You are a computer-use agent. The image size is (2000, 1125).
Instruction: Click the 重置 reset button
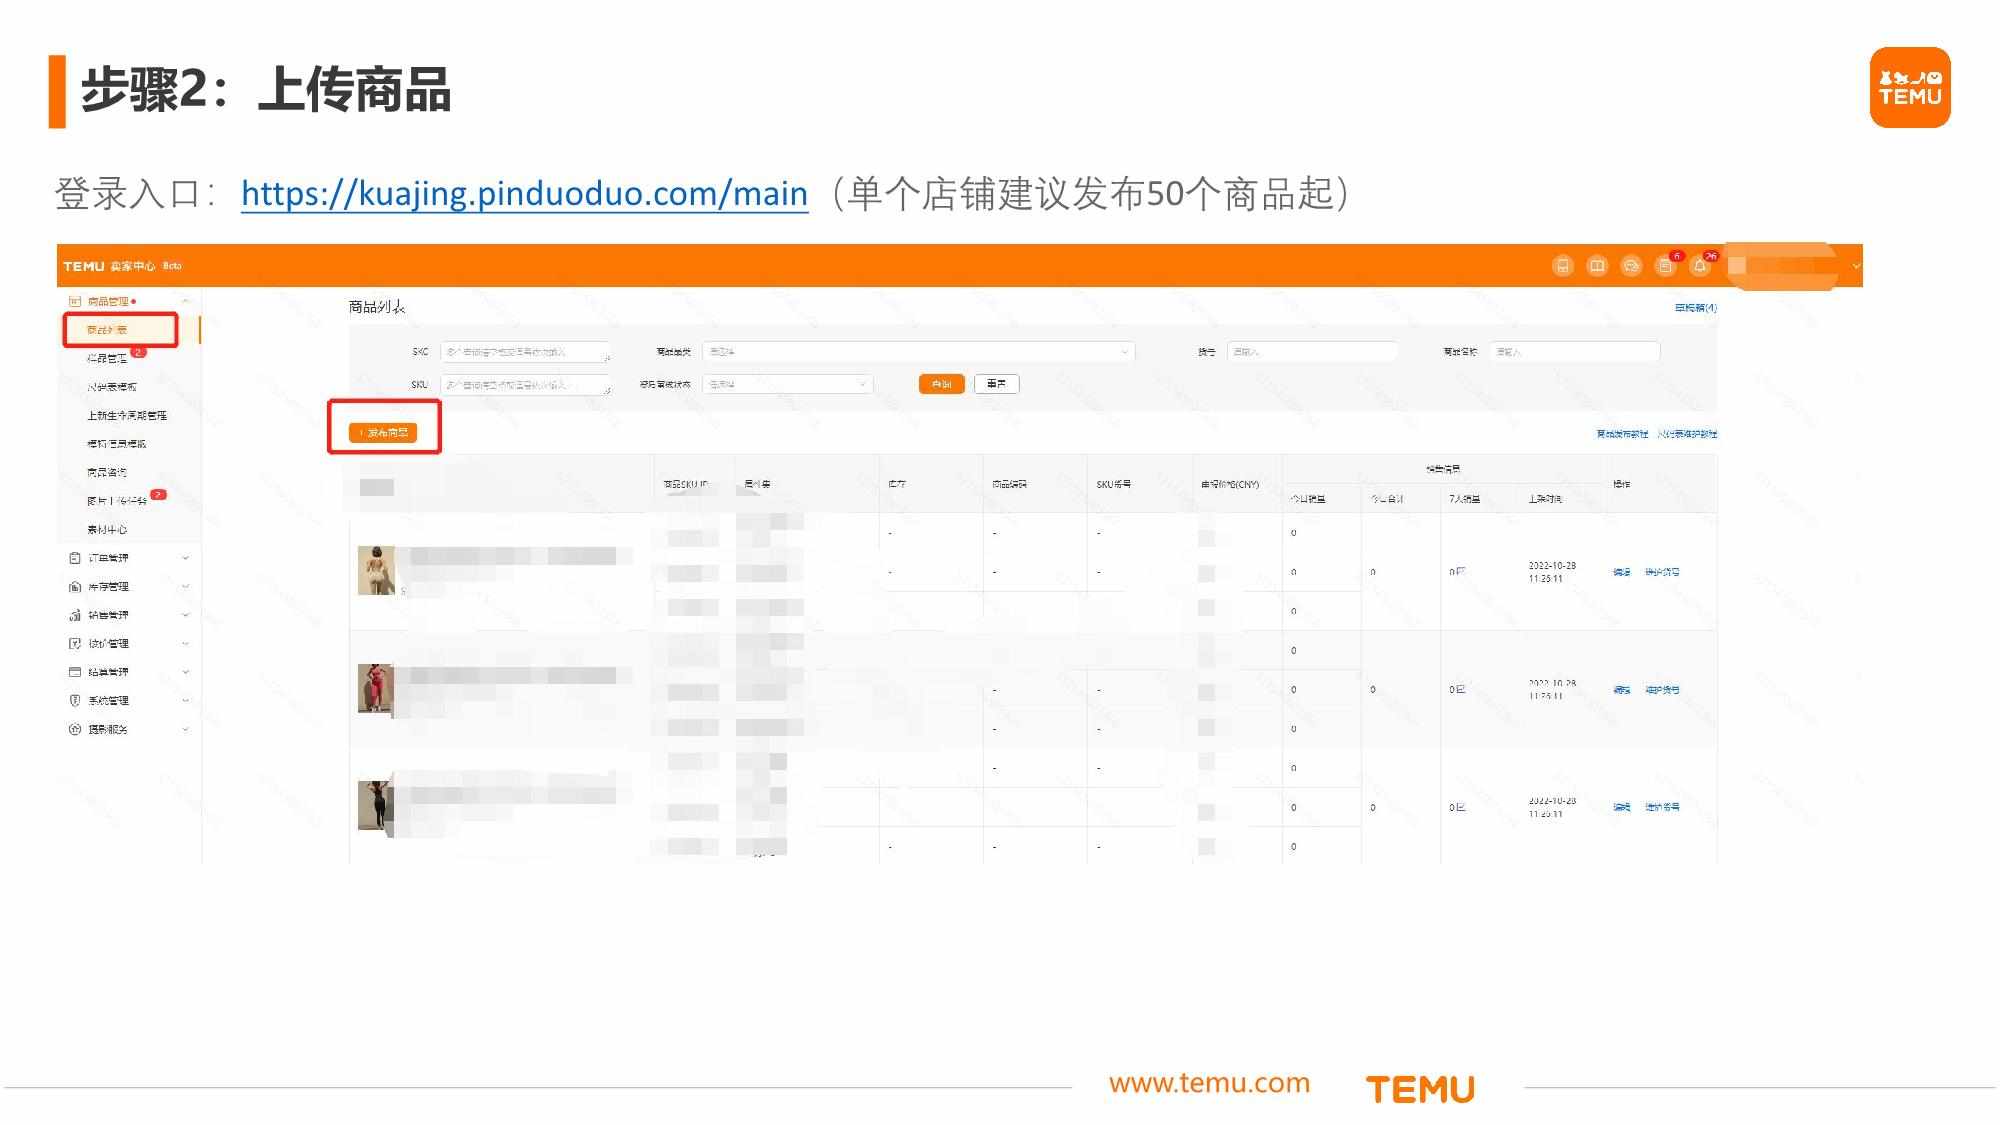[x=996, y=384]
